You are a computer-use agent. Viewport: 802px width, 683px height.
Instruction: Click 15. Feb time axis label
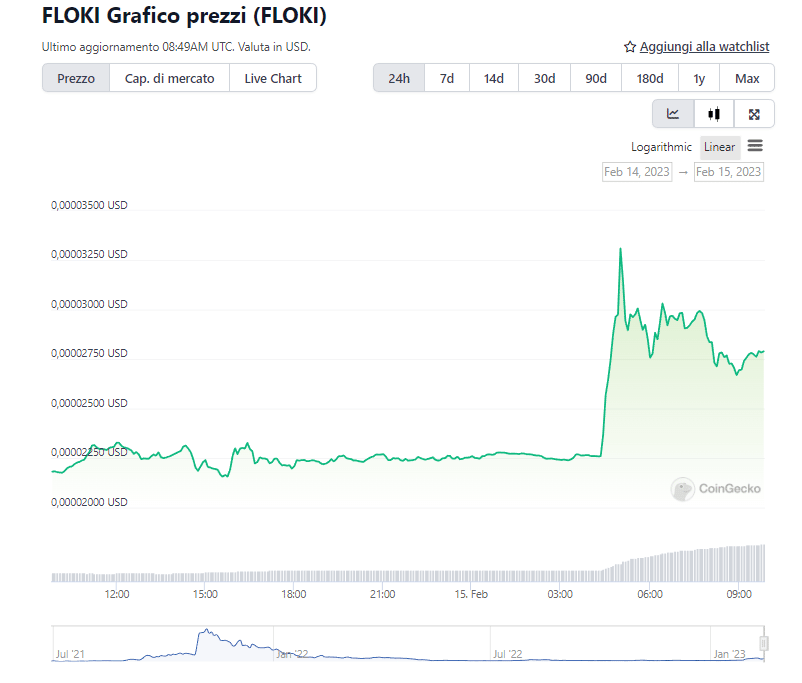pyautogui.click(x=471, y=594)
